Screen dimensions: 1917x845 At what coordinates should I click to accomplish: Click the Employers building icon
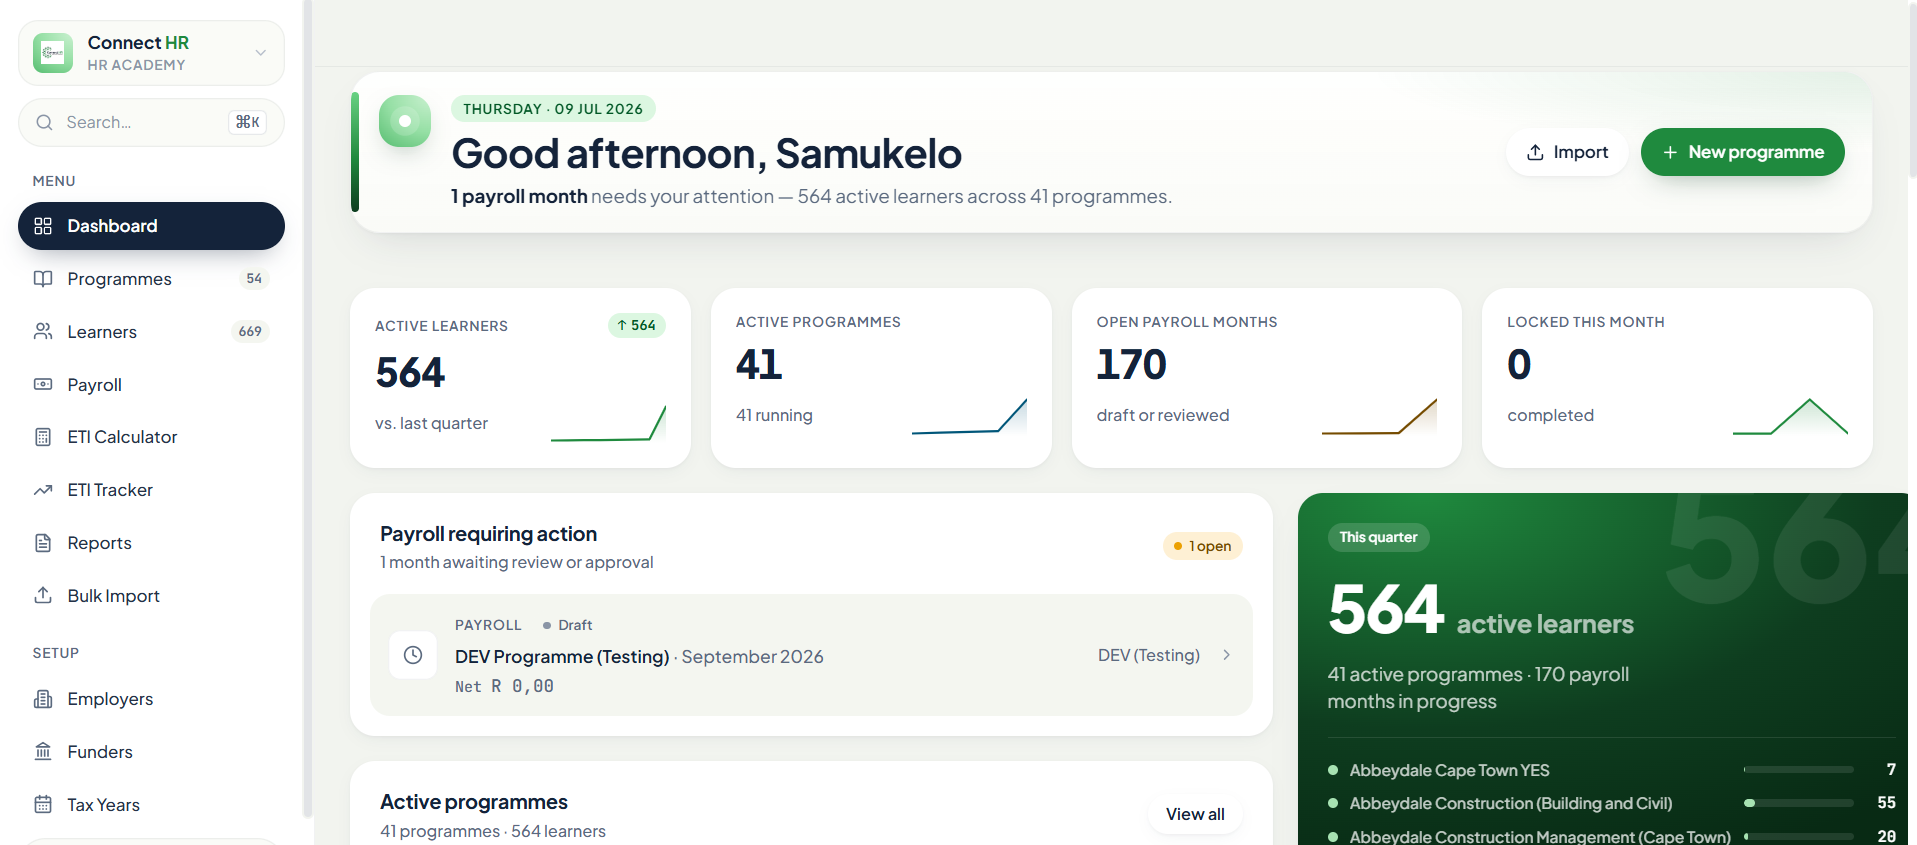point(43,699)
